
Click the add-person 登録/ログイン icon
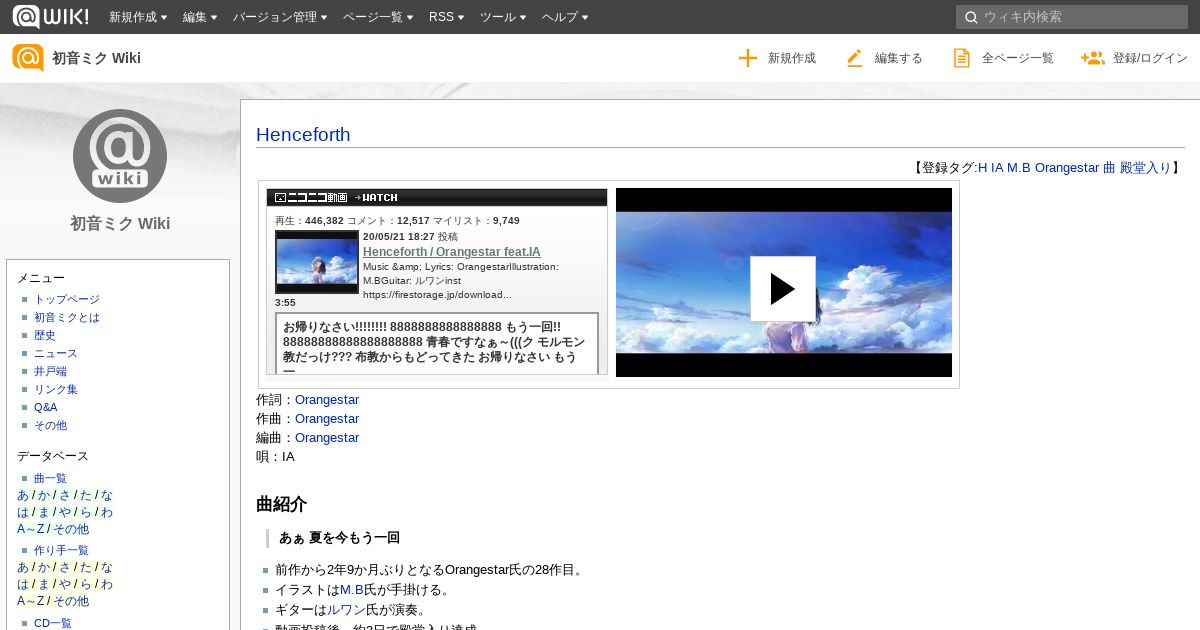coord(1092,58)
